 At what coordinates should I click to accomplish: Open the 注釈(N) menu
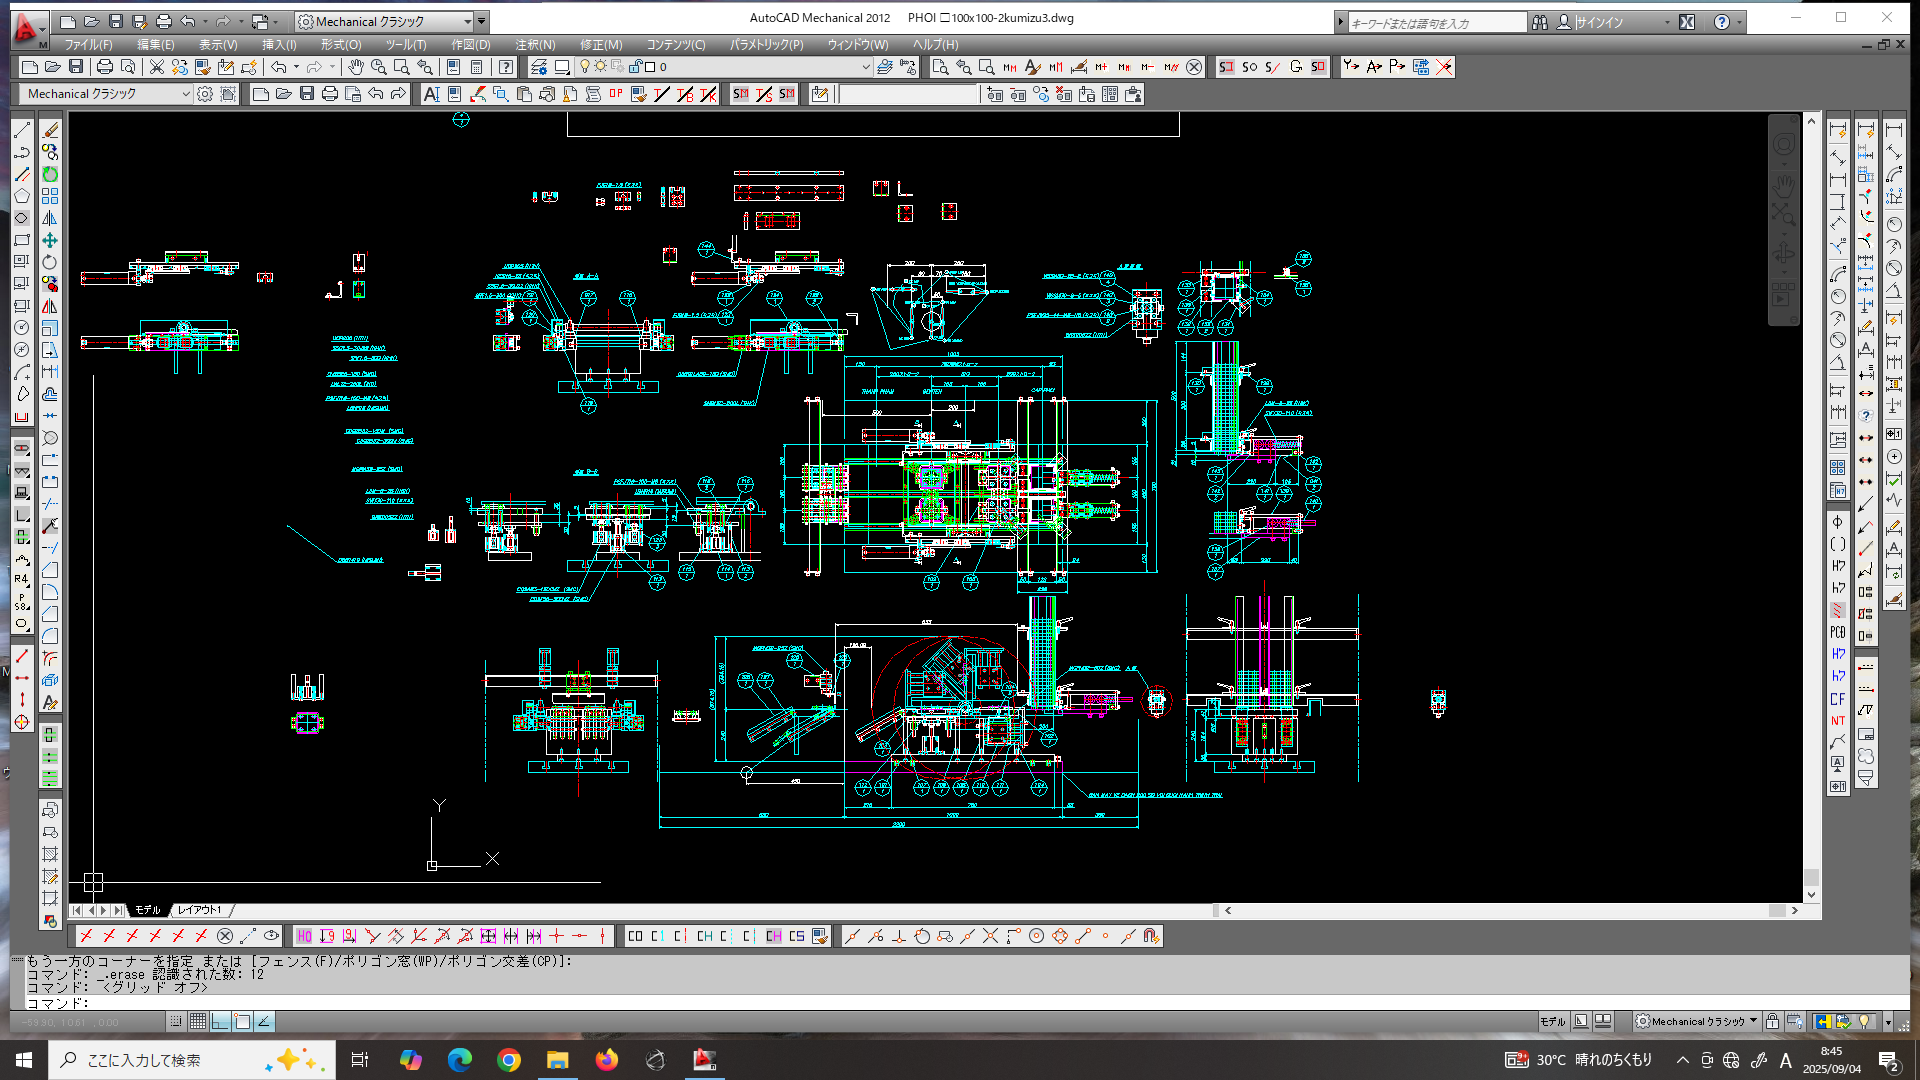click(535, 45)
